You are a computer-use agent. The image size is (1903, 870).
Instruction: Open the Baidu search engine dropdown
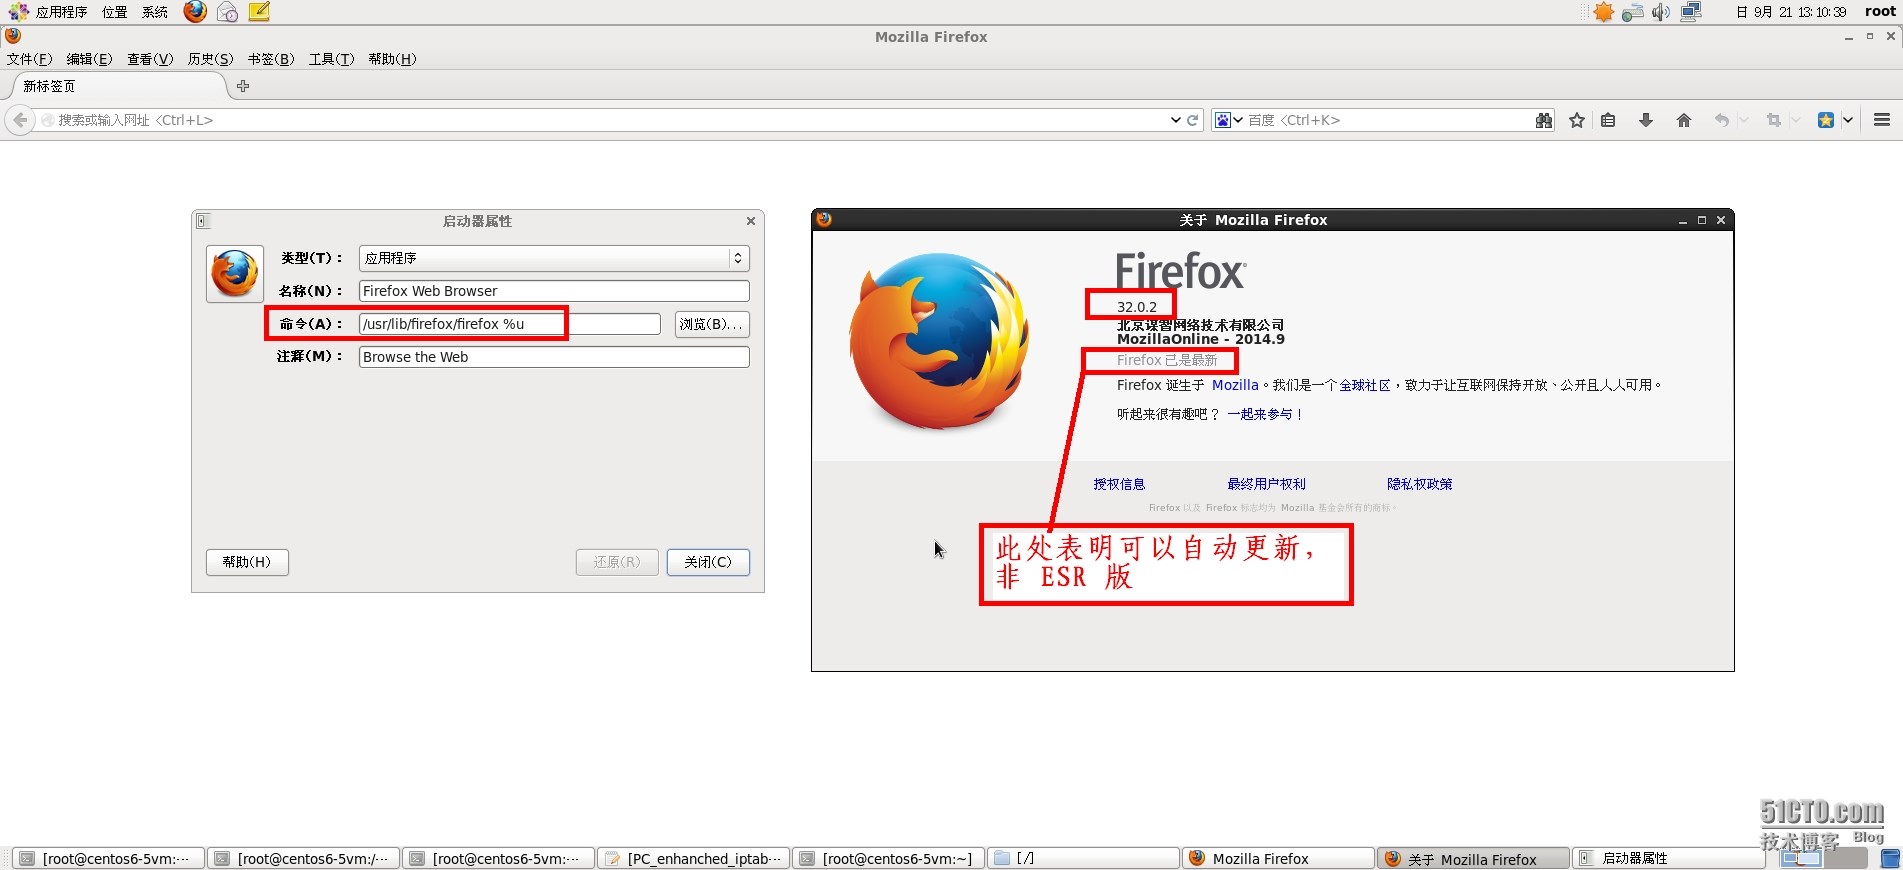pyautogui.click(x=1229, y=120)
